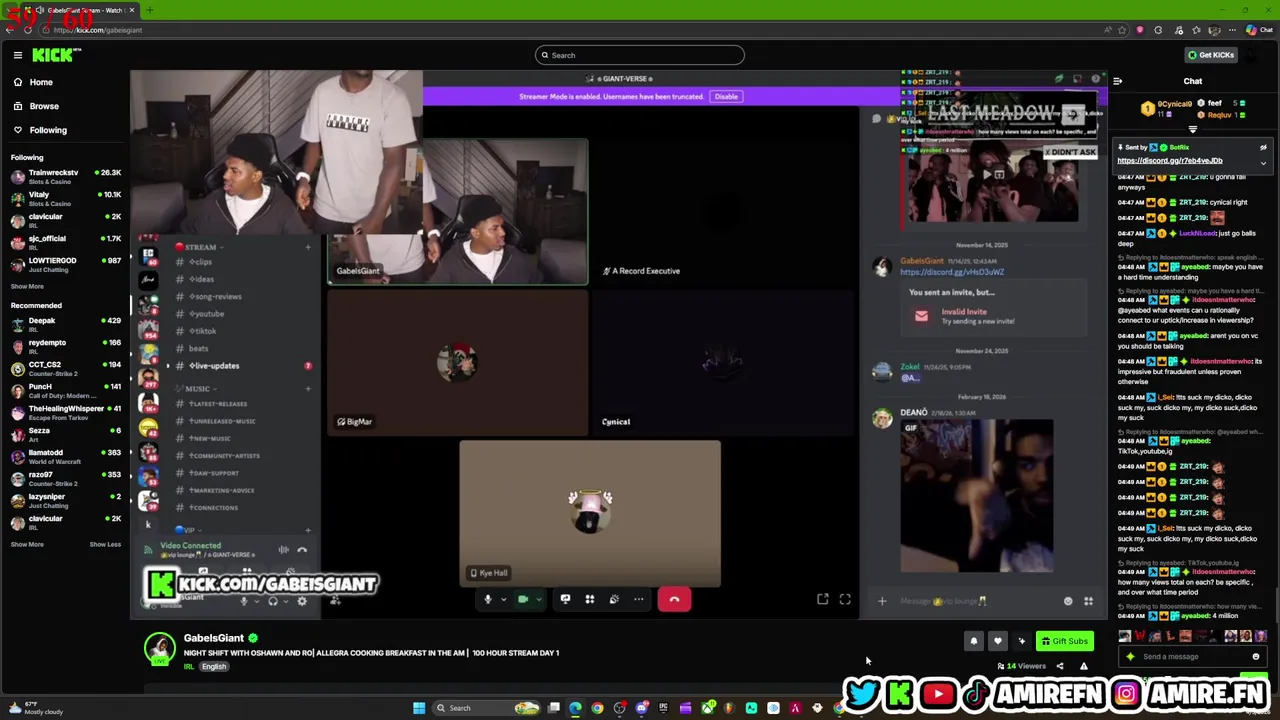Screen dimensions: 1280x720
Task: Hang up the Discord call
Action: coord(674,599)
